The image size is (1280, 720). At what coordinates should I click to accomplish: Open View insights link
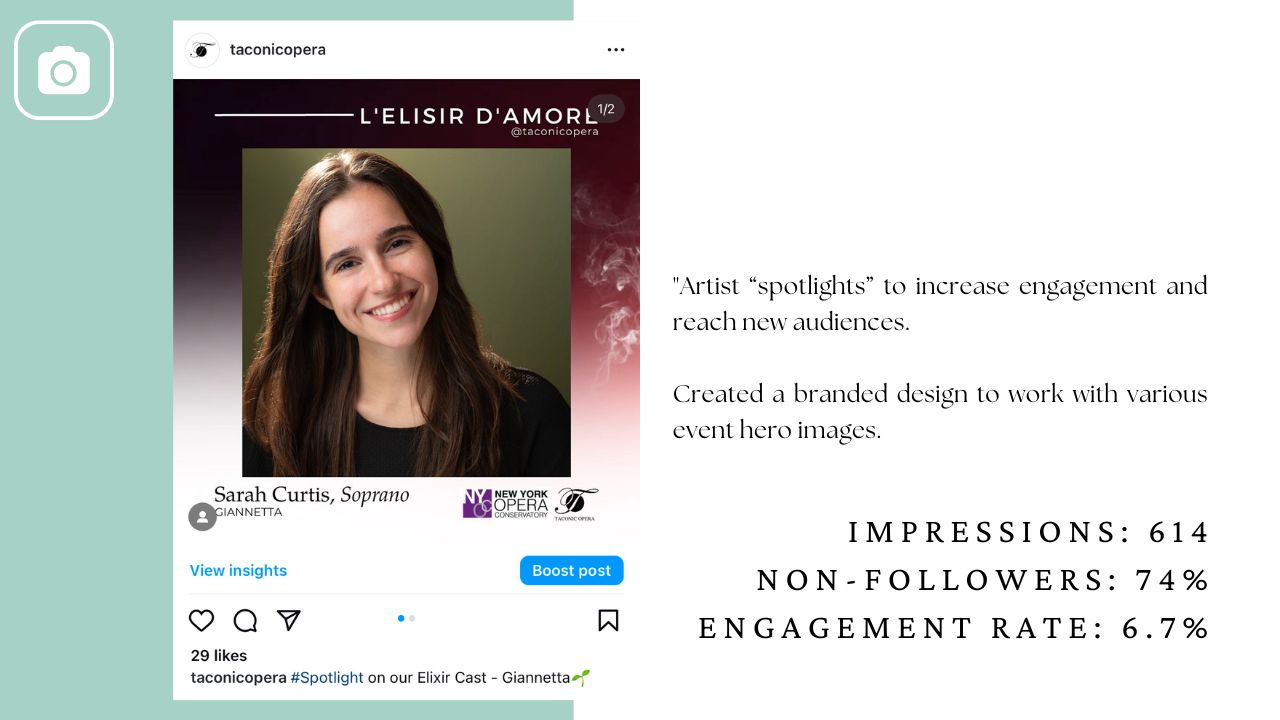(238, 571)
